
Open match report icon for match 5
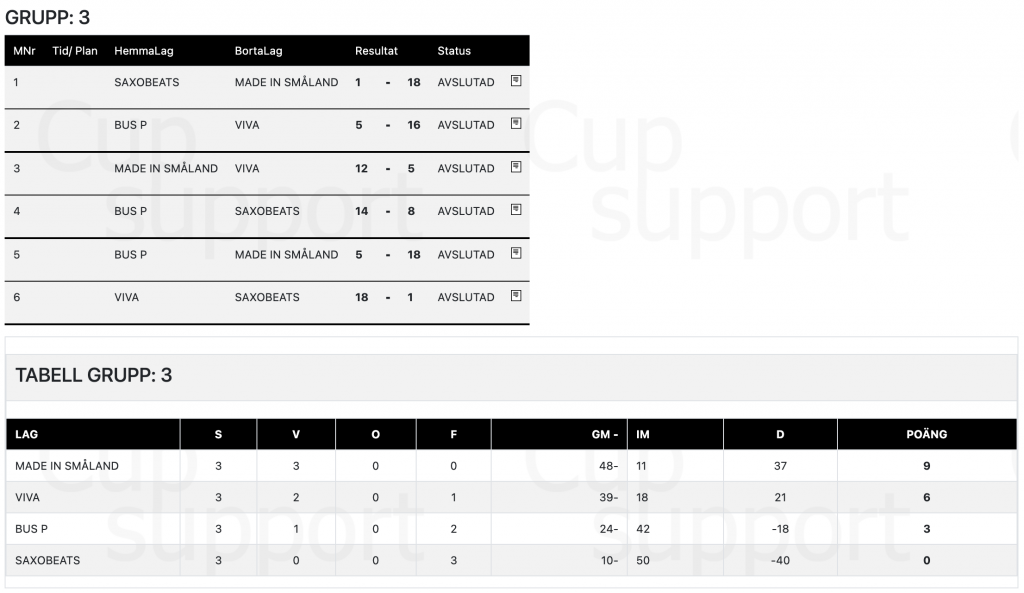(x=516, y=253)
